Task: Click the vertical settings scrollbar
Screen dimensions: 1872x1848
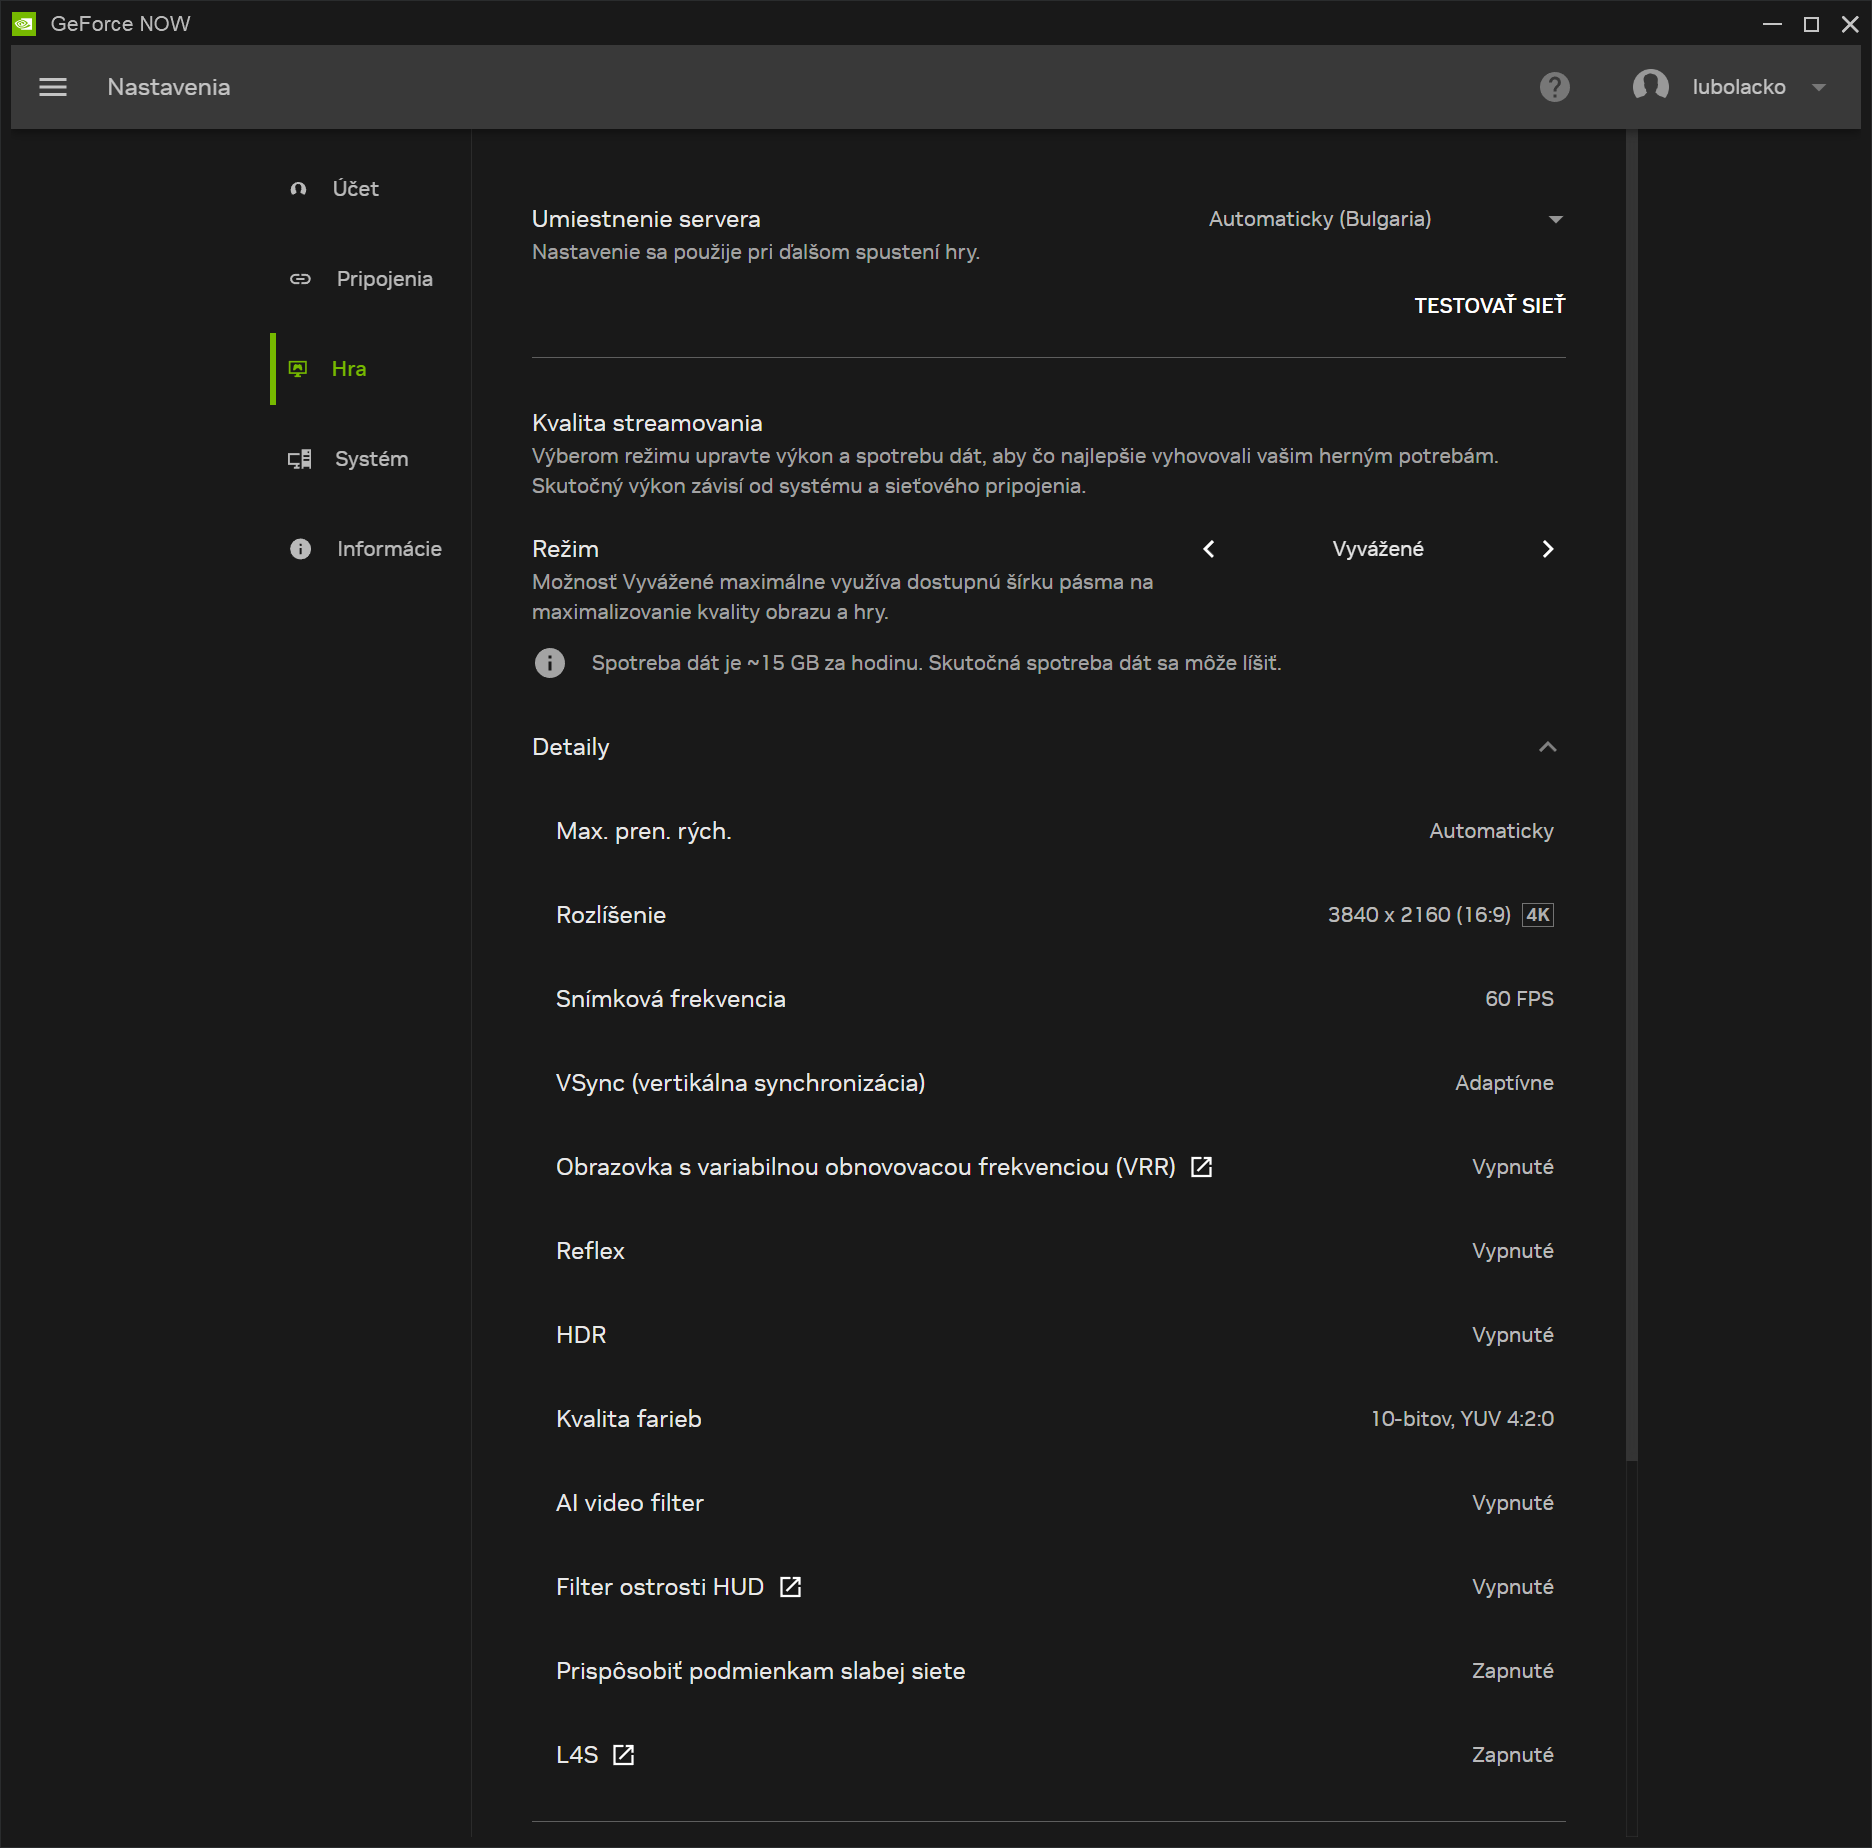Action: (x=1631, y=800)
